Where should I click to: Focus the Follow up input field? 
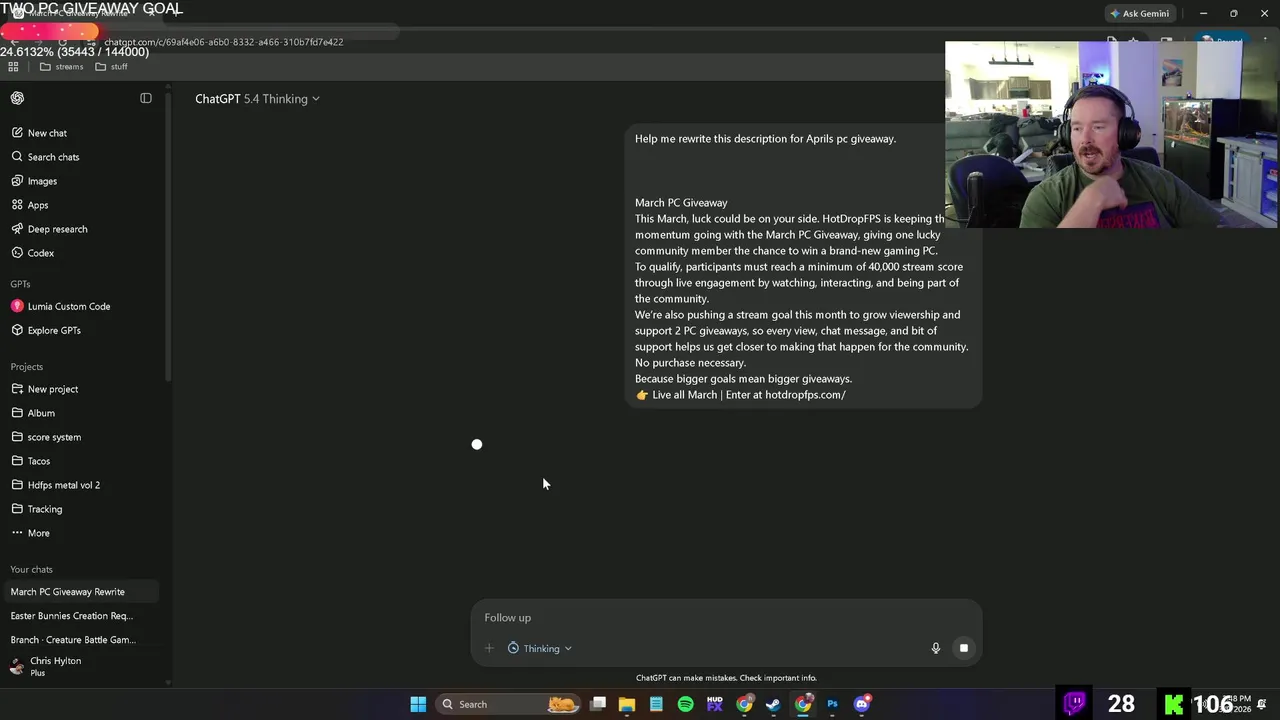pyautogui.click(x=726, y=618)
